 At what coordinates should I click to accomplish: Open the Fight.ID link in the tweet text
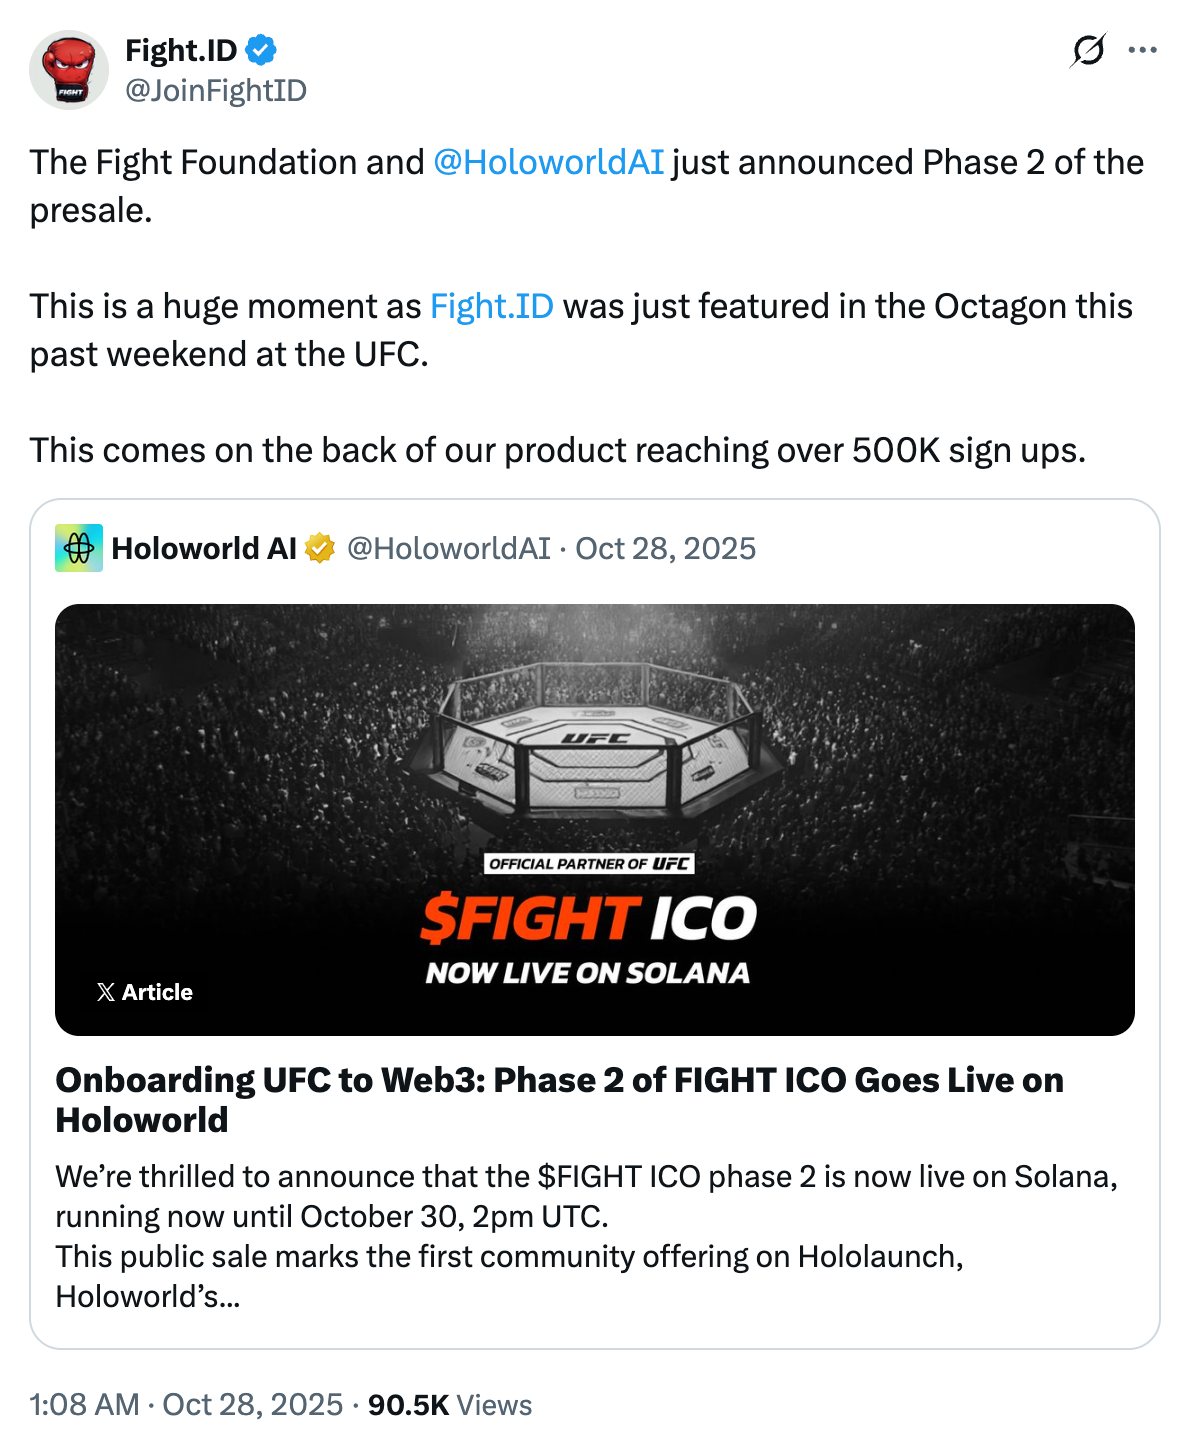point(491,306)
